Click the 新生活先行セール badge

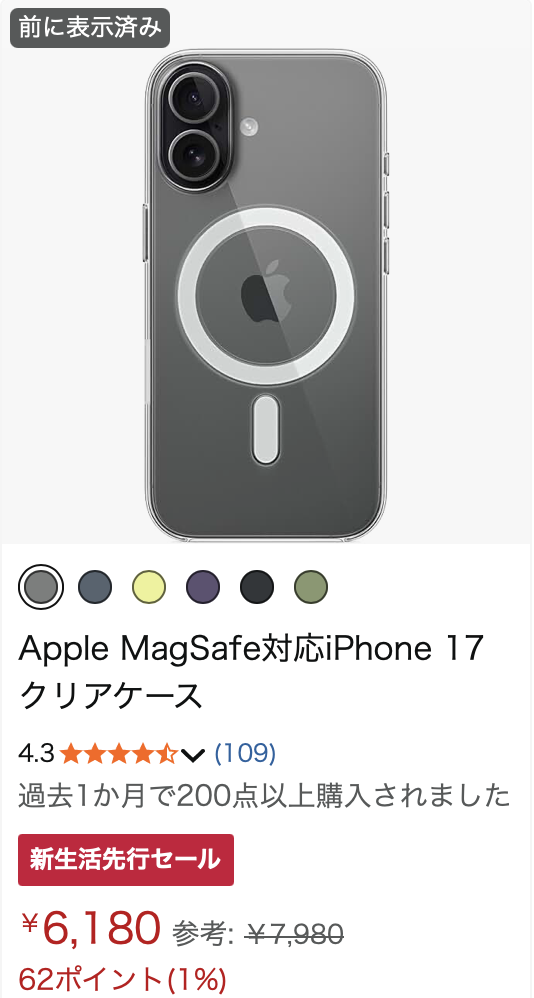[x=125, y=859]
